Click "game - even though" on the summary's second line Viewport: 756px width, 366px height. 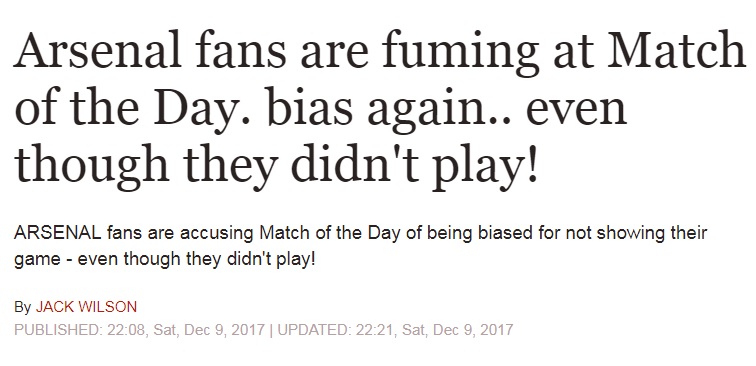pyautogui.click(x=91, y=260)
